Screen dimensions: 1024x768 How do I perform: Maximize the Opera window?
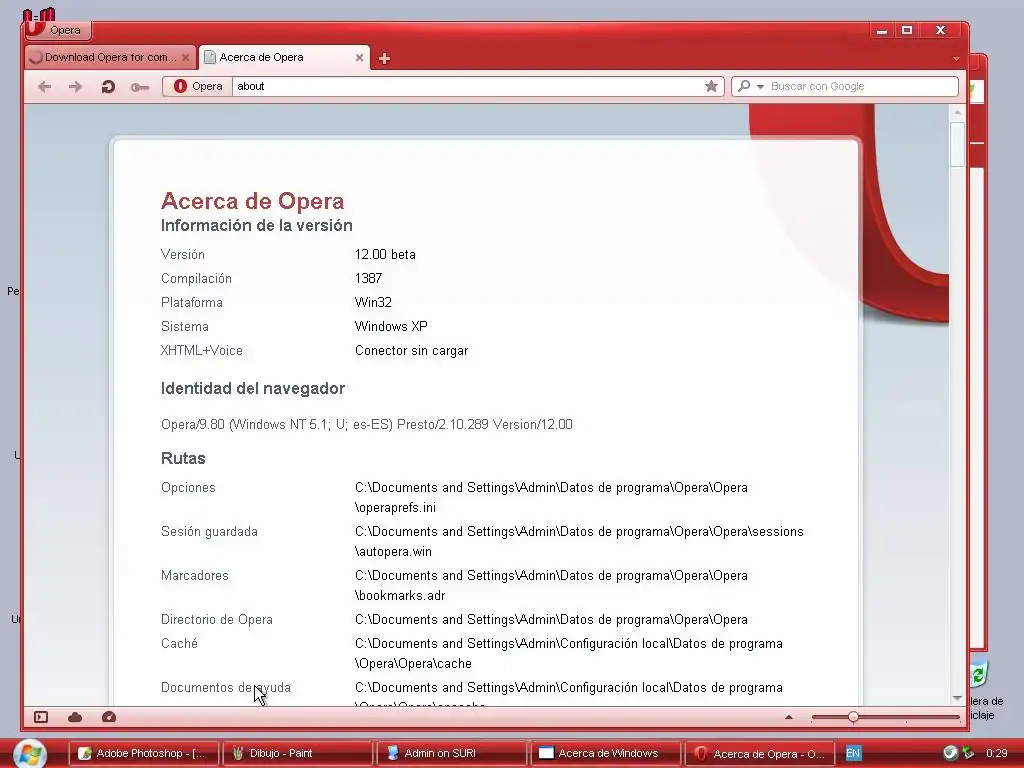point(907,31)
